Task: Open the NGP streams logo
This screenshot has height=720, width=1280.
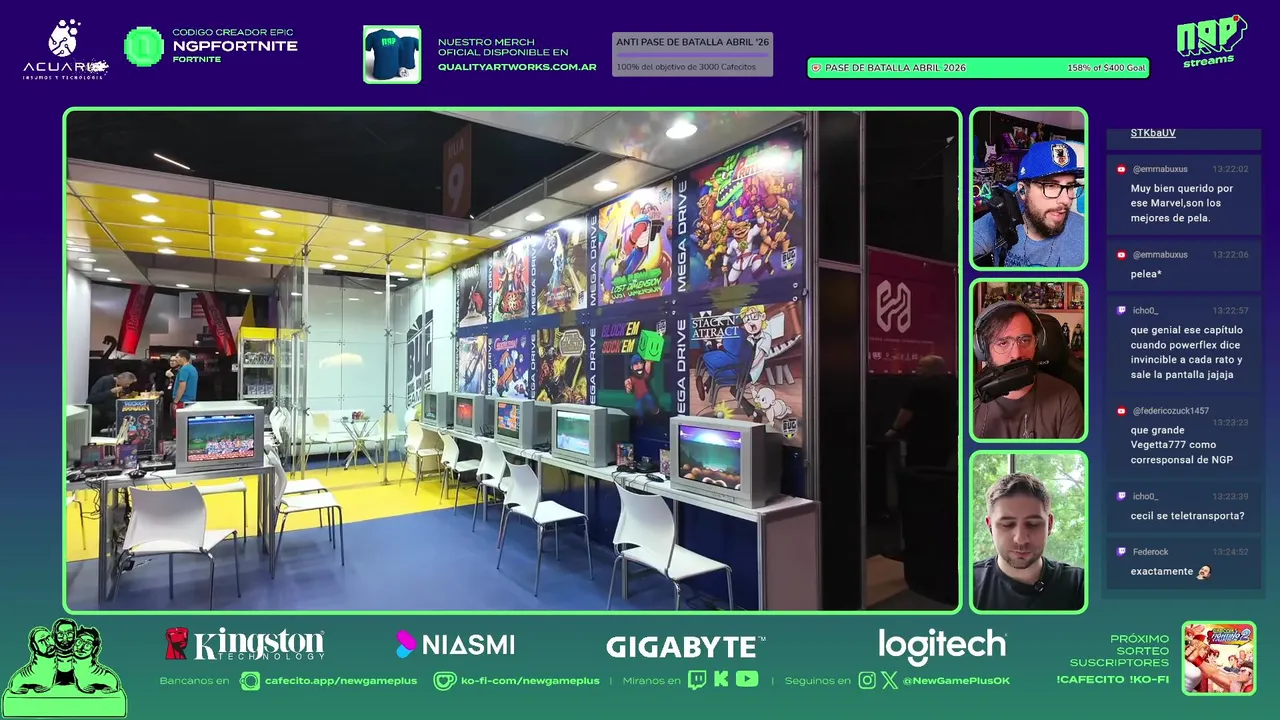Action: pyautogui.click(x=1211, y=41)
